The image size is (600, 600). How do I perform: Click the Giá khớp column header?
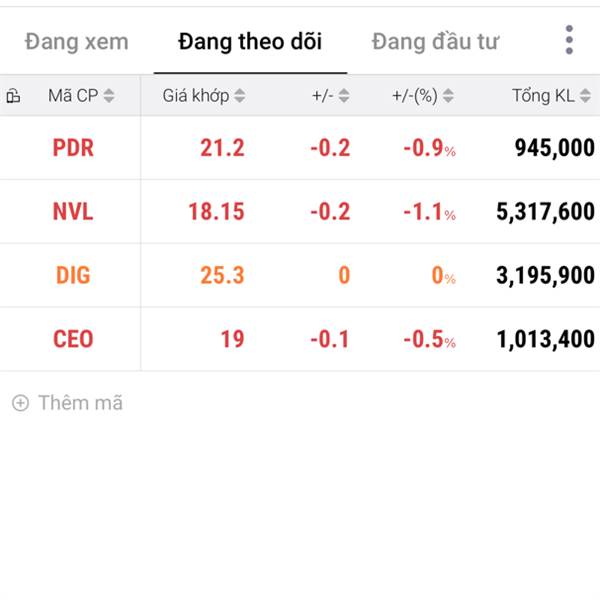point(196,96)
